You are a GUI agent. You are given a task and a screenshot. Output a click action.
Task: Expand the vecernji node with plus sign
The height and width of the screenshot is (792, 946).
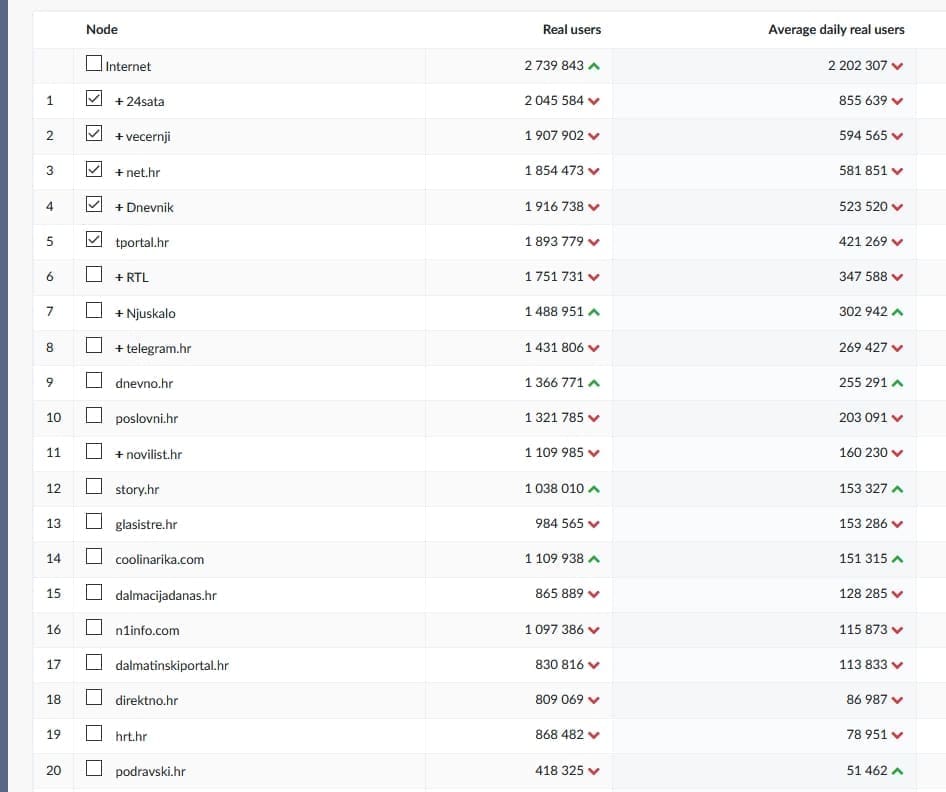pos(119,136)
